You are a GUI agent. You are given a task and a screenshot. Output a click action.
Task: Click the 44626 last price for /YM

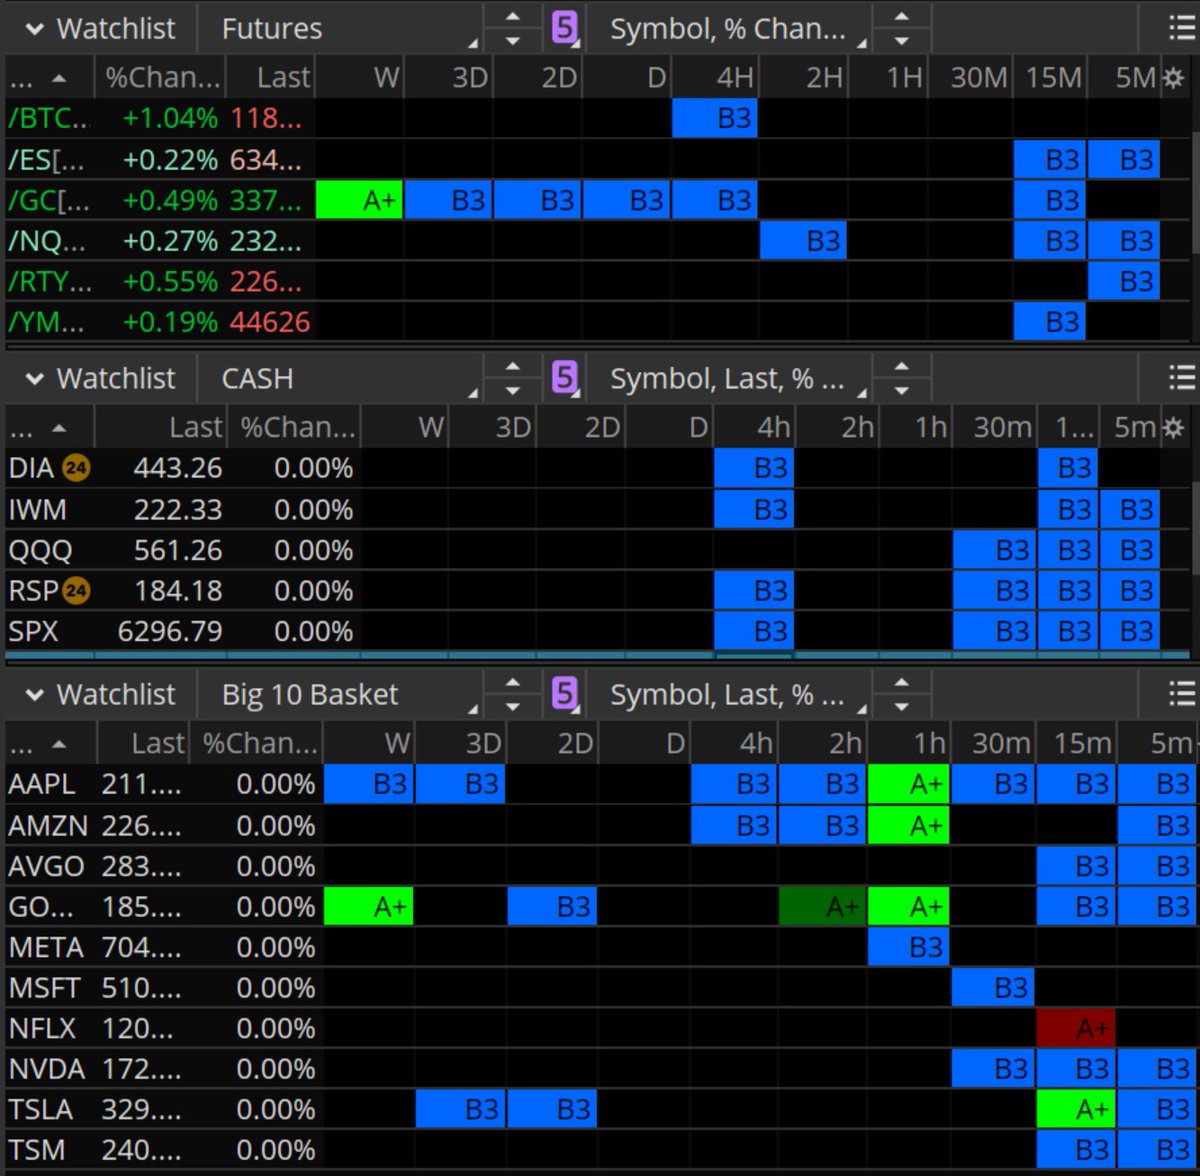click(x=270, y=322)
